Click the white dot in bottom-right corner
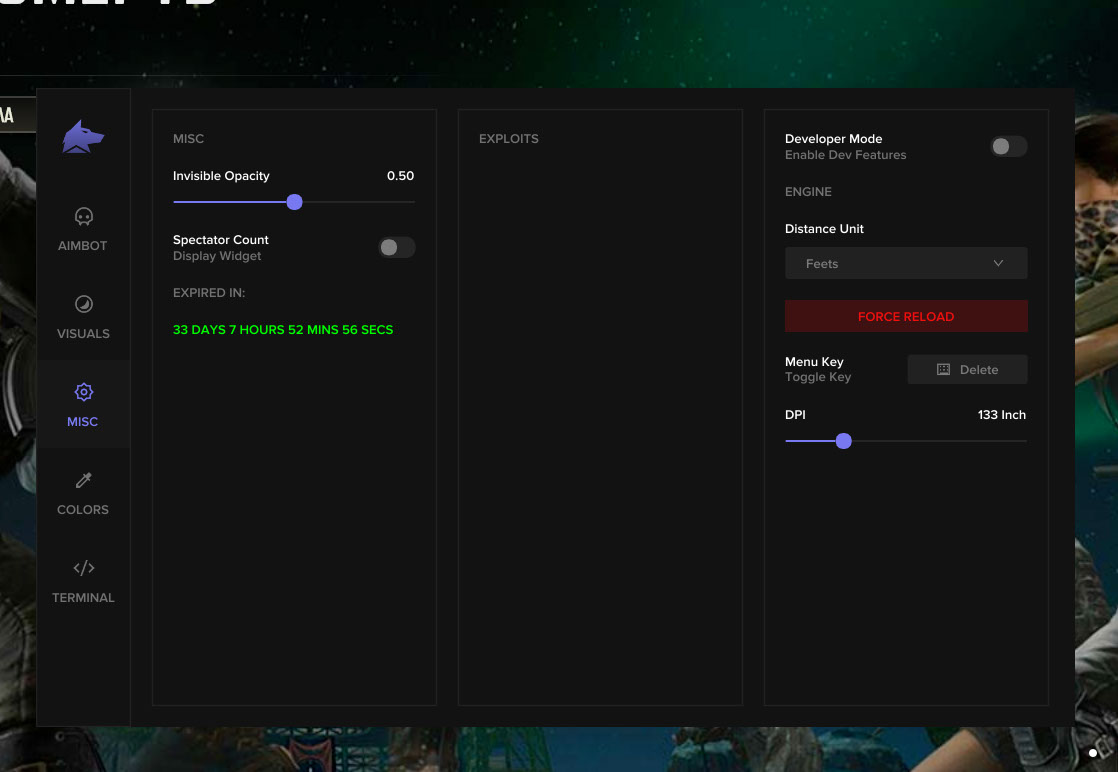Viewport: 1118px width, 772px height. pyautogui.click(x=1093, y=753)
